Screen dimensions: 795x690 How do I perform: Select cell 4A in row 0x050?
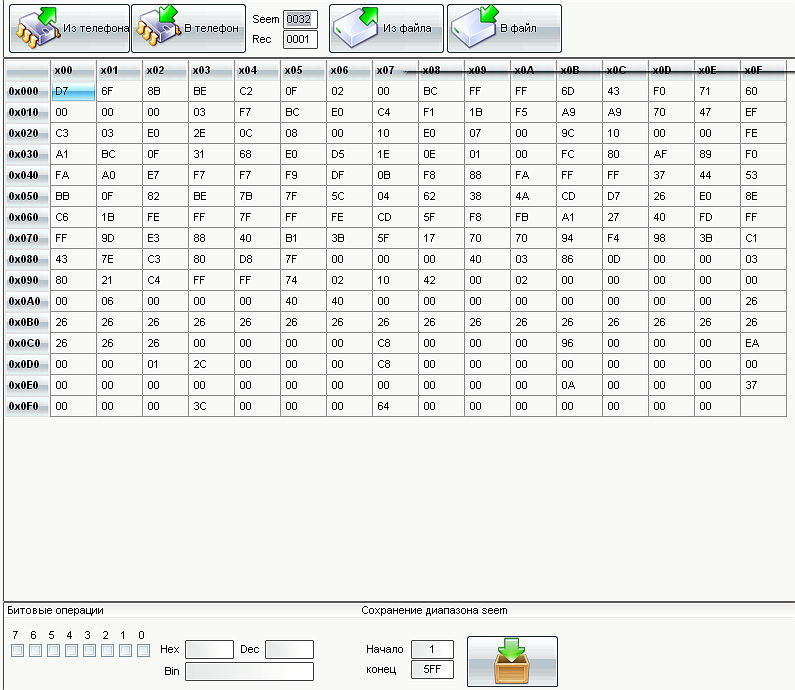(533, 197)
